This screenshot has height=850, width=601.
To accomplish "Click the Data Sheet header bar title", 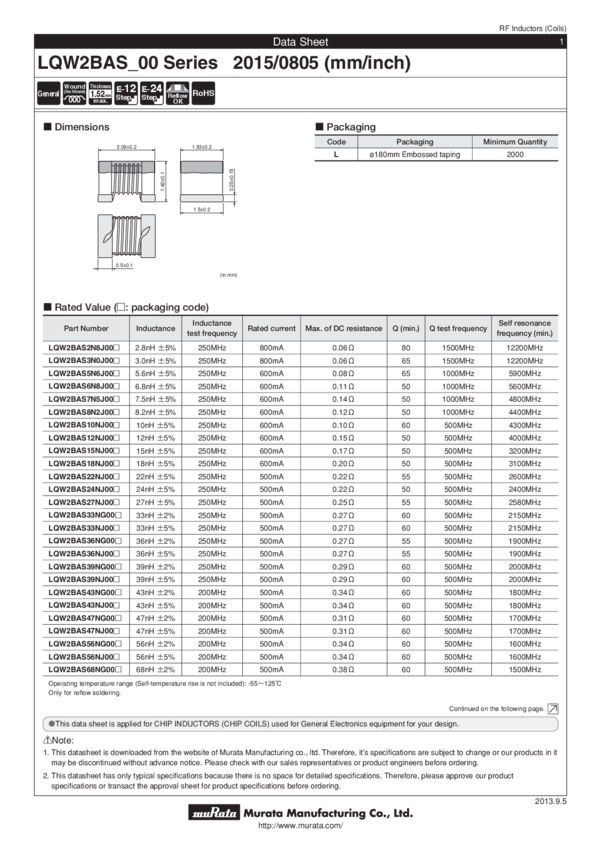I will [x=300, y=42].
